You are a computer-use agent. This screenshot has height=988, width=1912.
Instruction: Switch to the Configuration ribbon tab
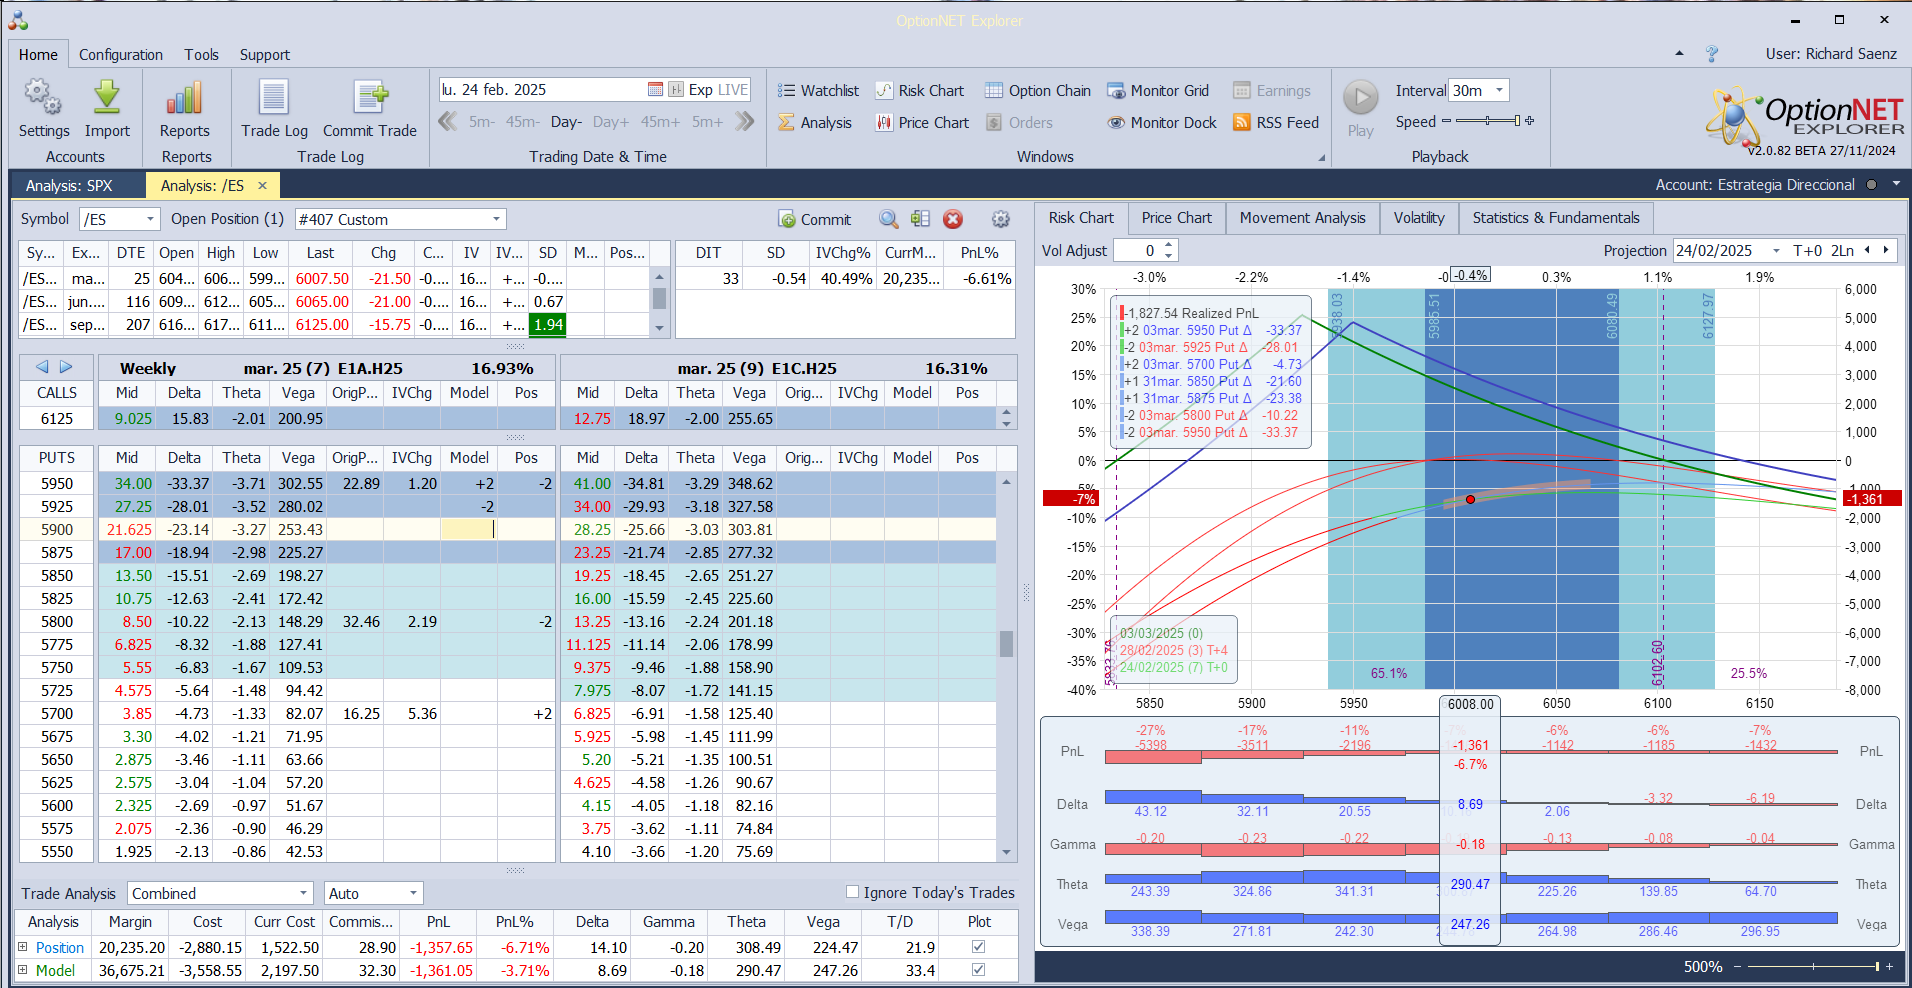pos(121,55)
